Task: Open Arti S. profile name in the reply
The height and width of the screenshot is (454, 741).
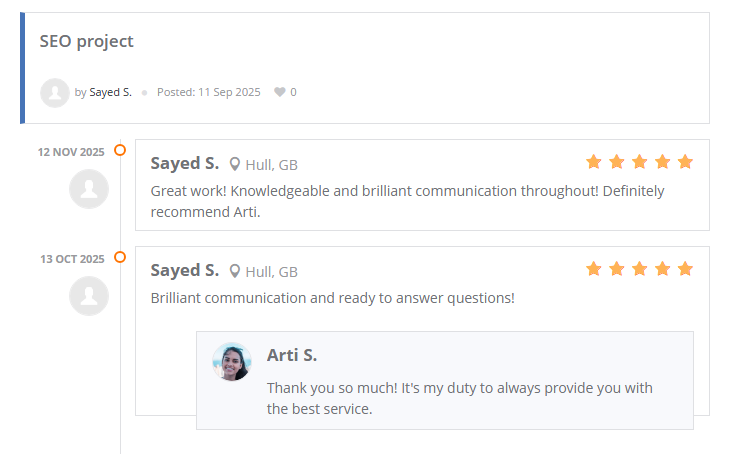Action: pyautogui.click(x=292, y=355)
